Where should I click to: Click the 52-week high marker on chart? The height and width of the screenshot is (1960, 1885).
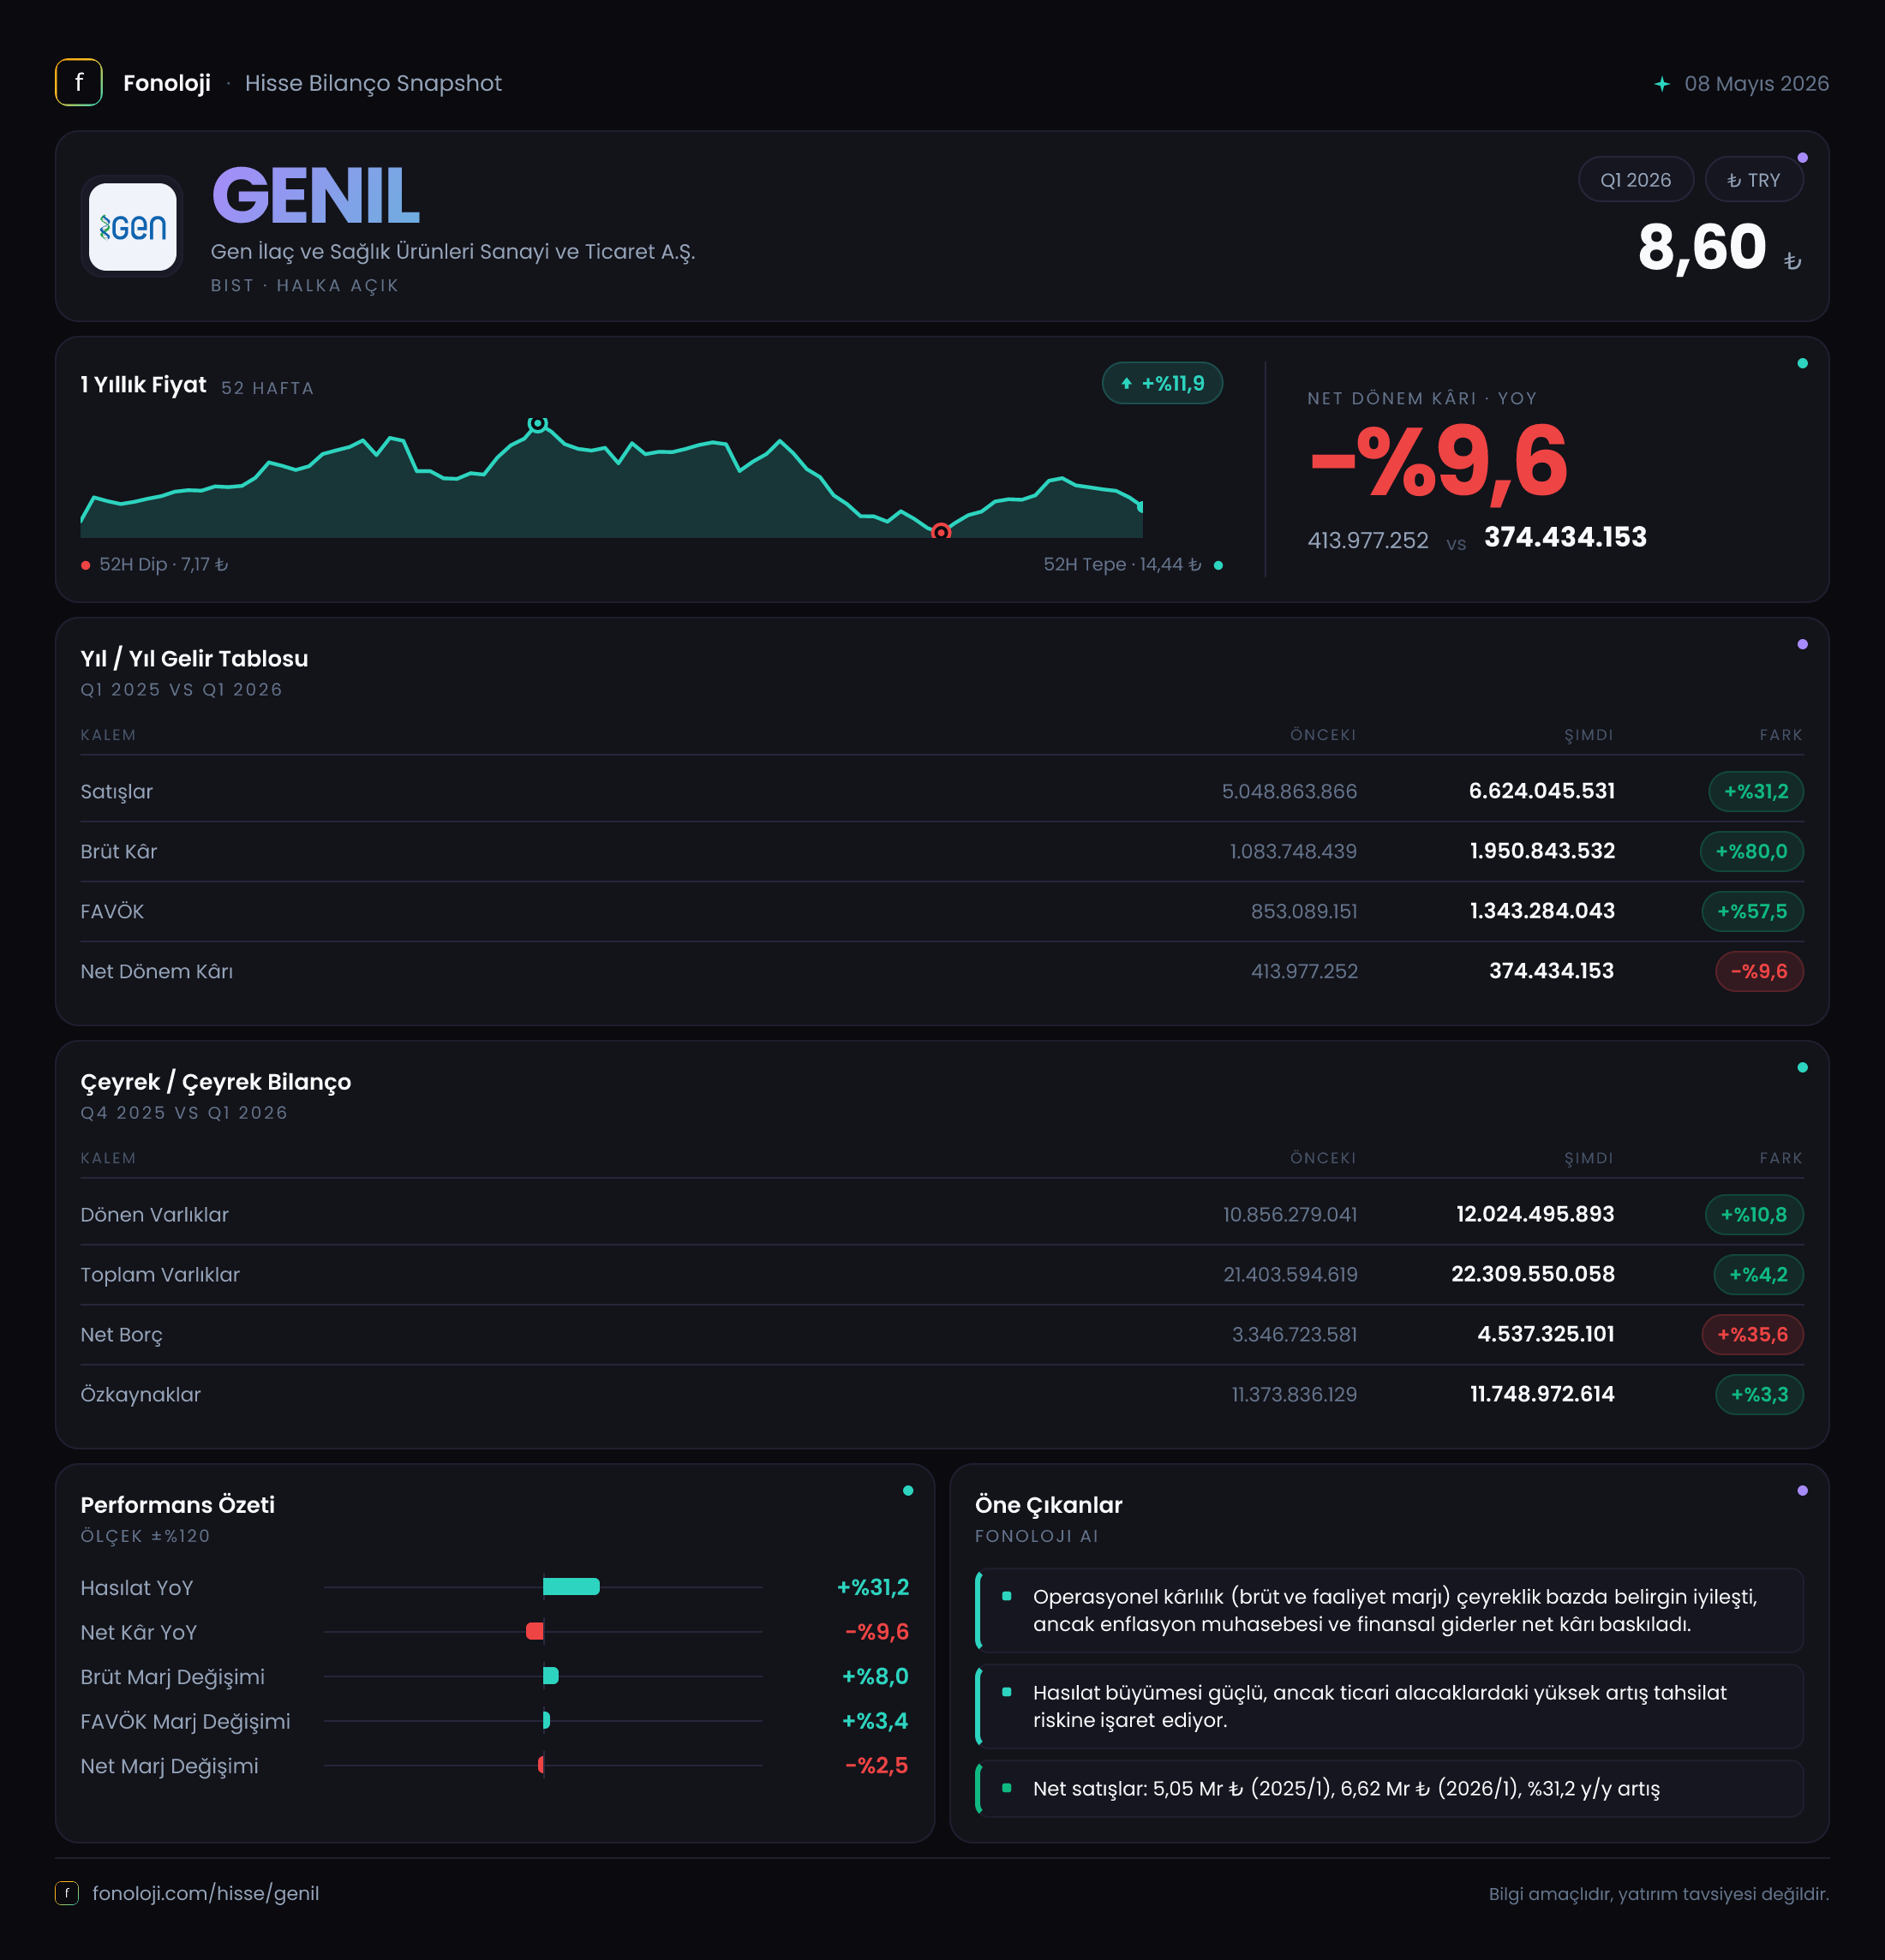[x=538, y=423]
